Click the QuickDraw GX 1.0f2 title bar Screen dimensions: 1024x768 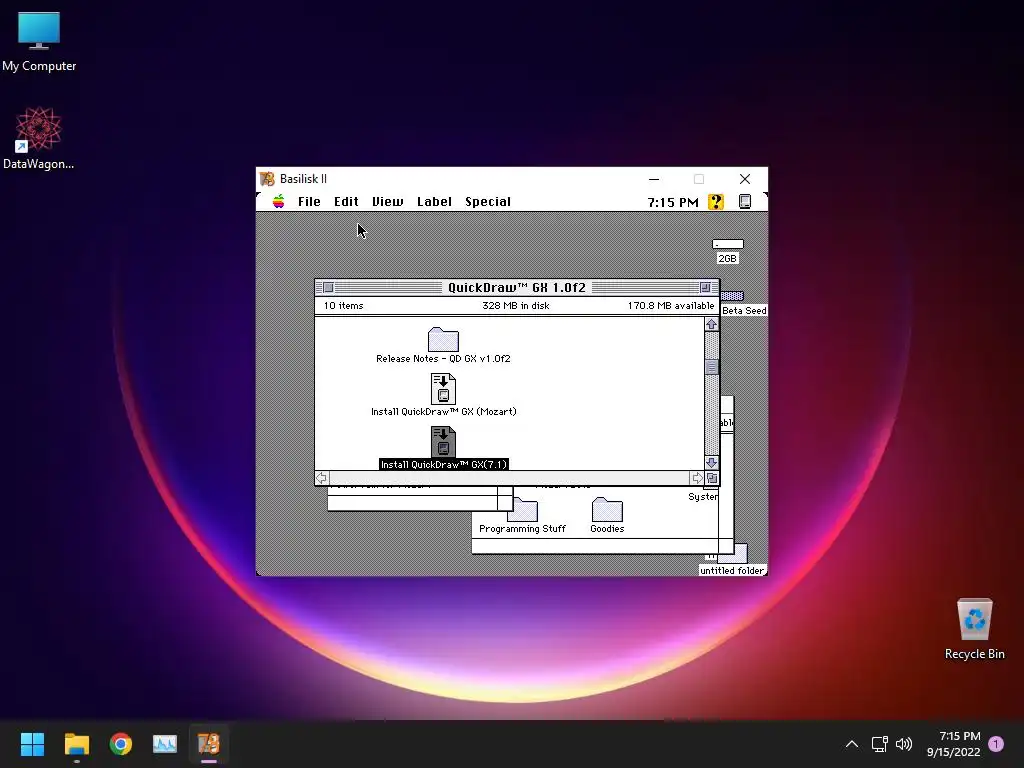pos(517,287)
